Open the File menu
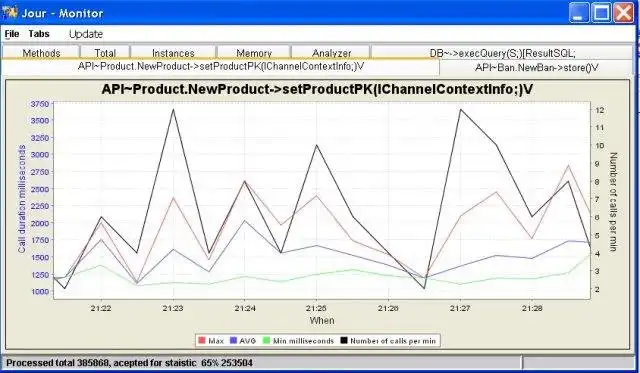The image size is (640, 373). (x=11, y=34)
